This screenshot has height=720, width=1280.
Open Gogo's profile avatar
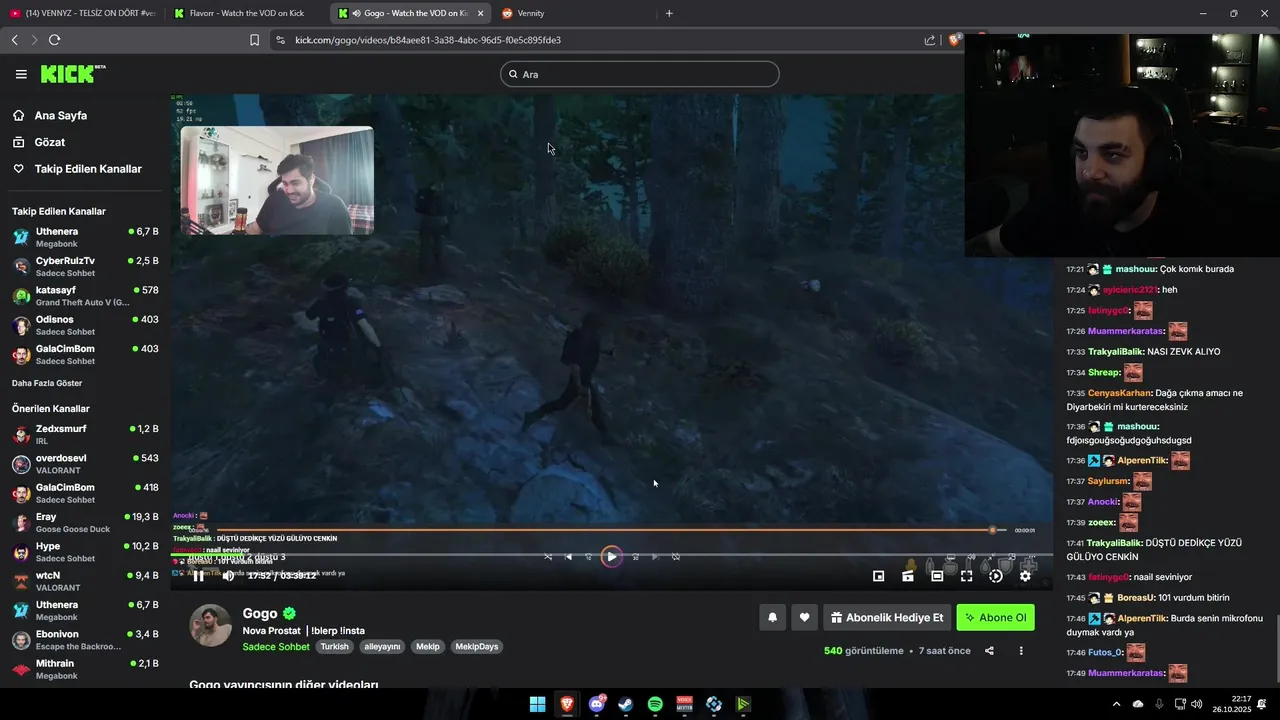click(211, 625)
